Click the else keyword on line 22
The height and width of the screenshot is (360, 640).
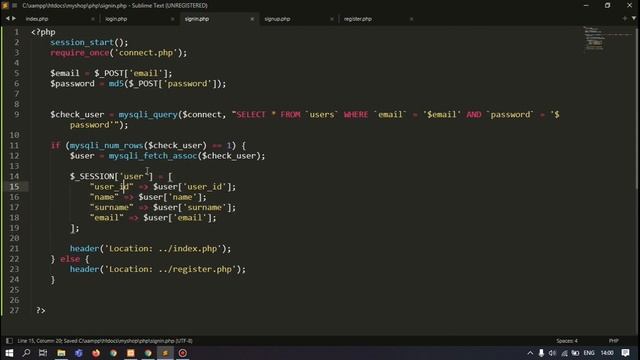coord(70,259)
